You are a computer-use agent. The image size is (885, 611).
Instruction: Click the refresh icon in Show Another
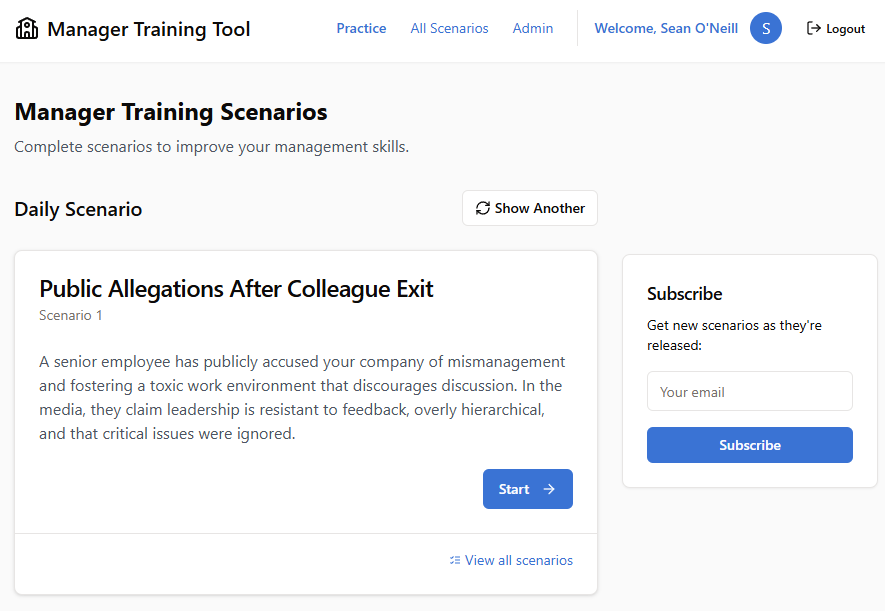coord(483,208)
